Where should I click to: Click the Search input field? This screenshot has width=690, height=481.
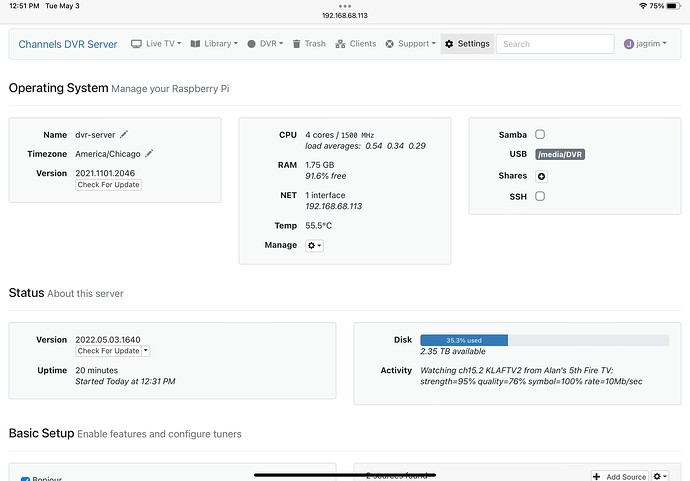pos(555,44)
